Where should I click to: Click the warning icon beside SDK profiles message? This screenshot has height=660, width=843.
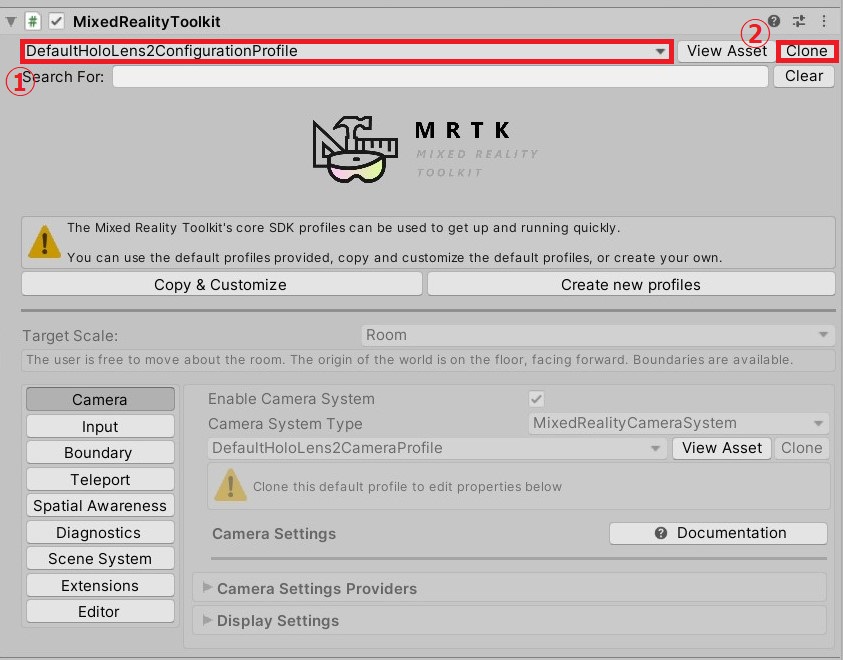(44, 242)
